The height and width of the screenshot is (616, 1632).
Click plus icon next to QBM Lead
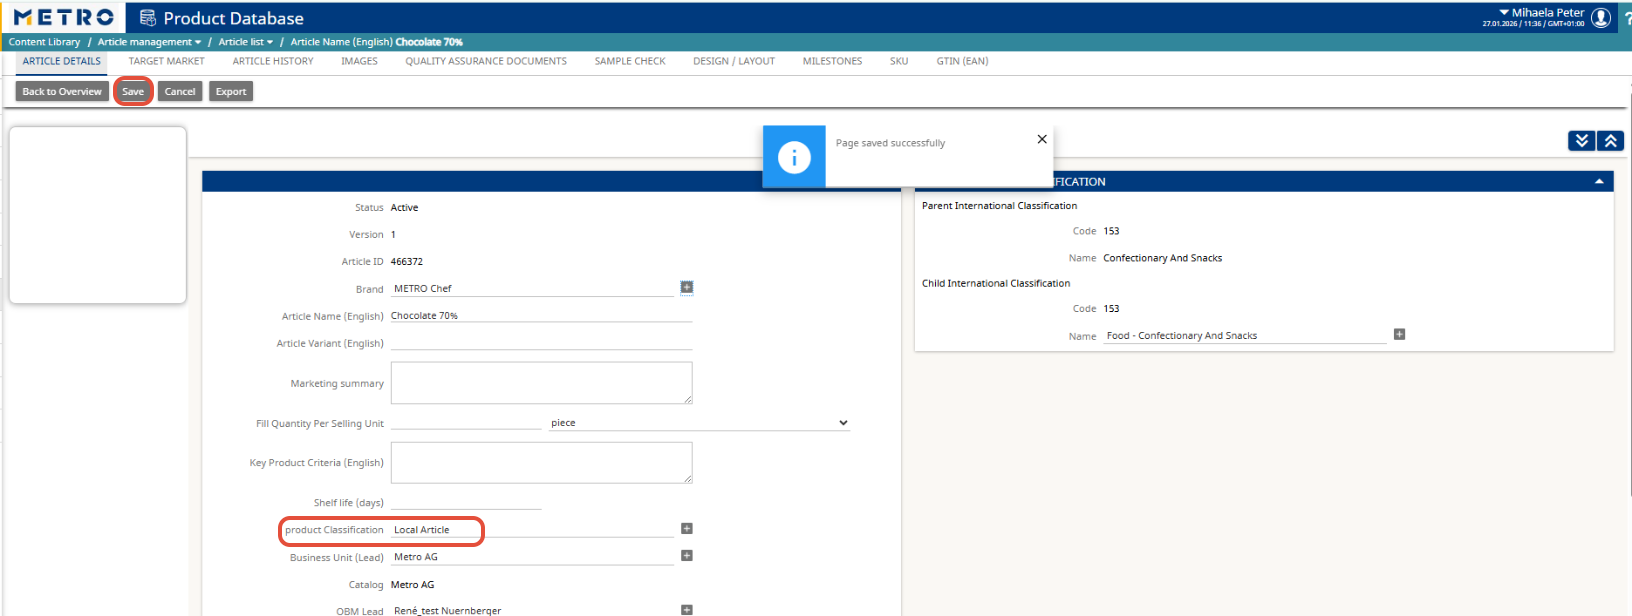click(x=687, y=609)
